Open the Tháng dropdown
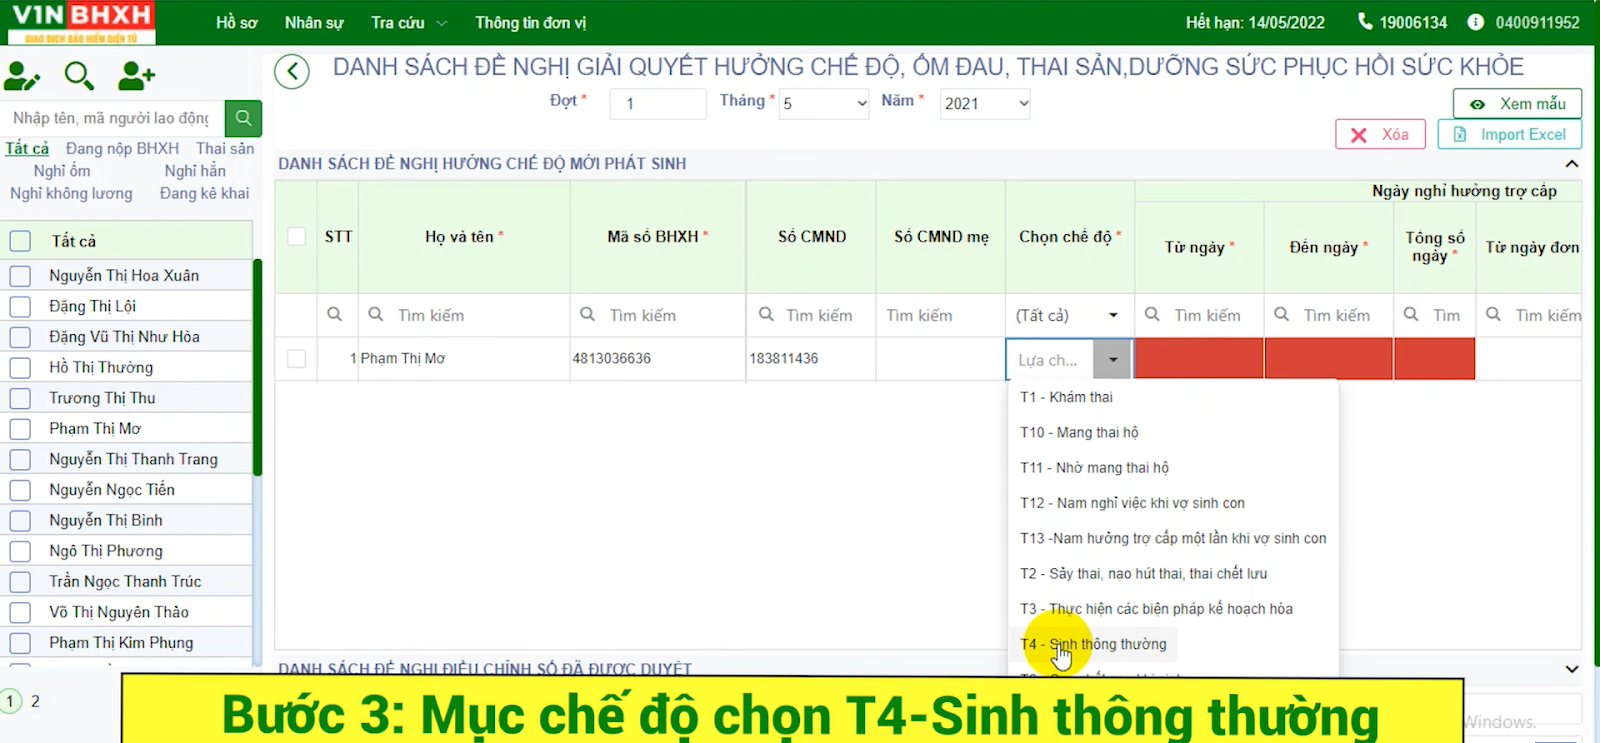The image size is (1600, 743). pyautogui.click(x=824, y=103)
